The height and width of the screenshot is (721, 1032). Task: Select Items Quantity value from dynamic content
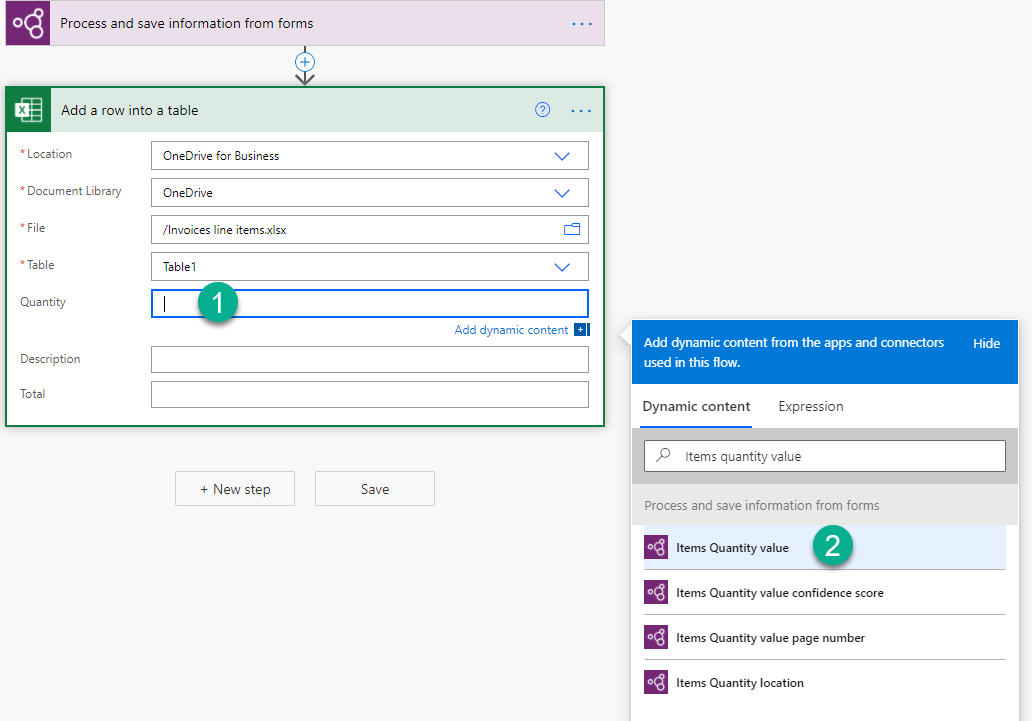(733, 547)
